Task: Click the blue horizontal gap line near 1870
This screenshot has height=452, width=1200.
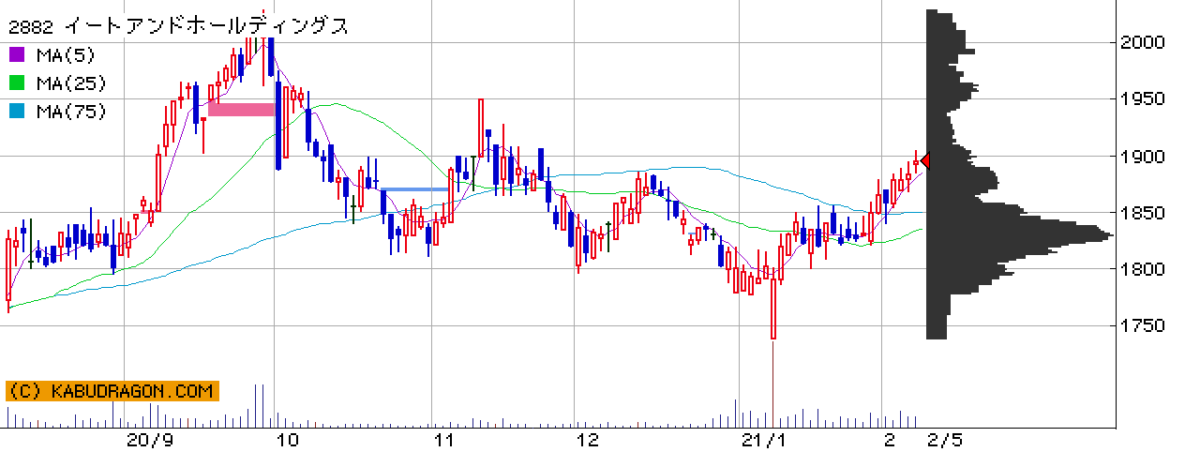Action: click(415, 189)
